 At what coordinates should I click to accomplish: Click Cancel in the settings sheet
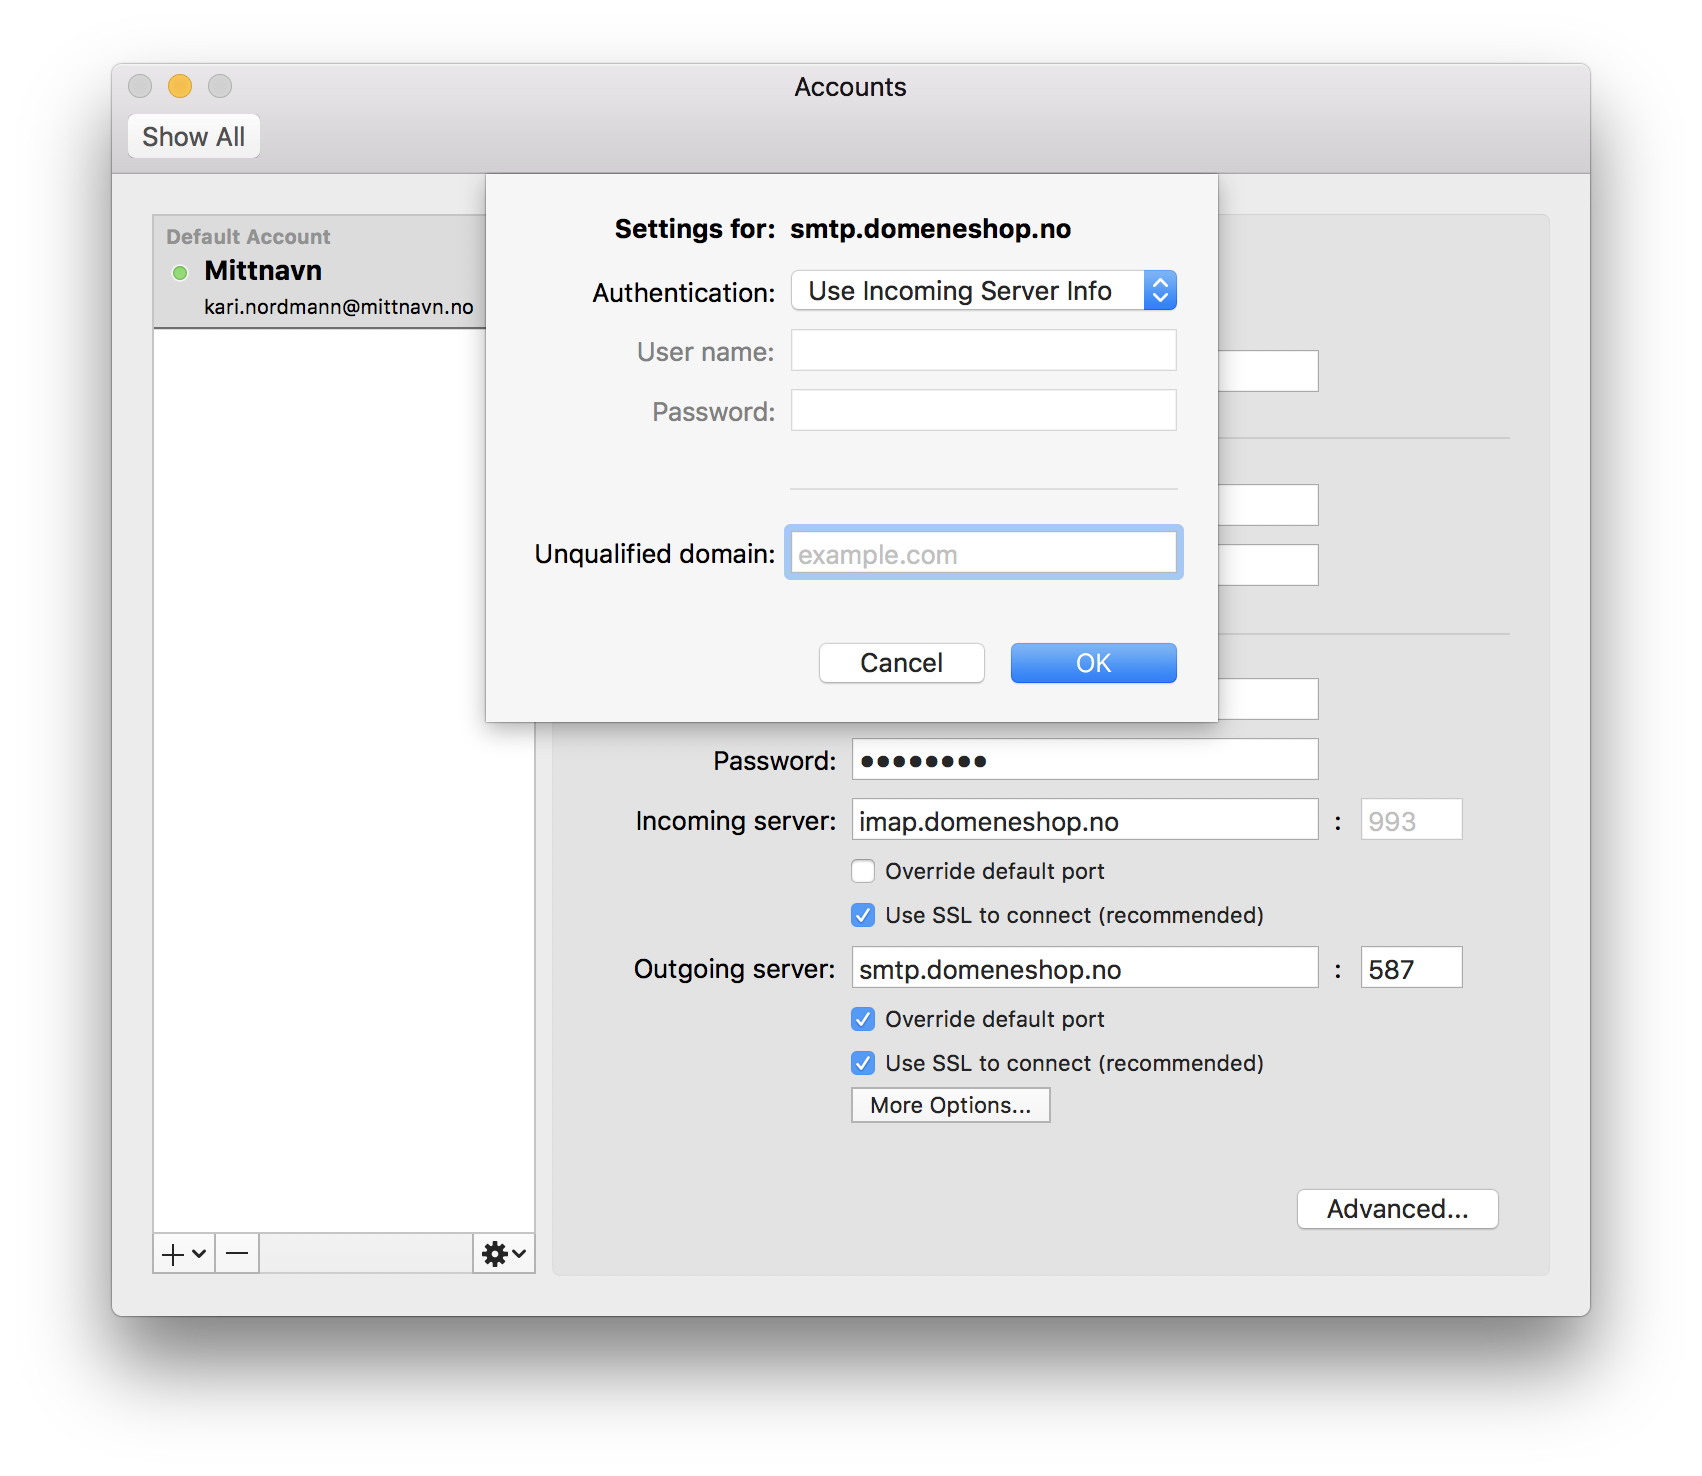902,663
